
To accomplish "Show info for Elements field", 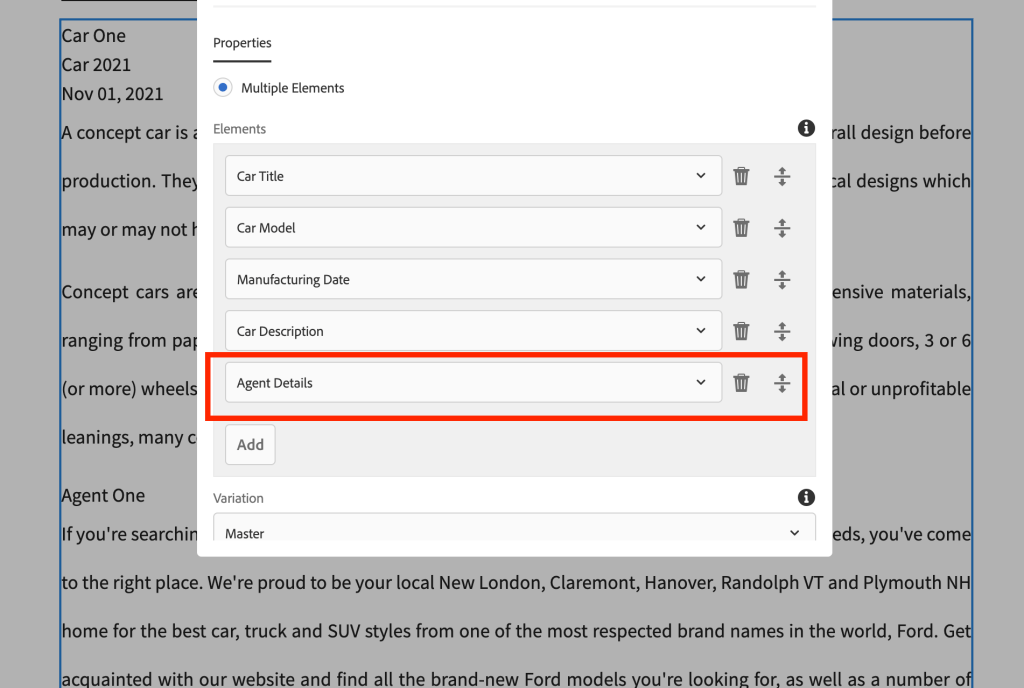I will coord(806,129).
